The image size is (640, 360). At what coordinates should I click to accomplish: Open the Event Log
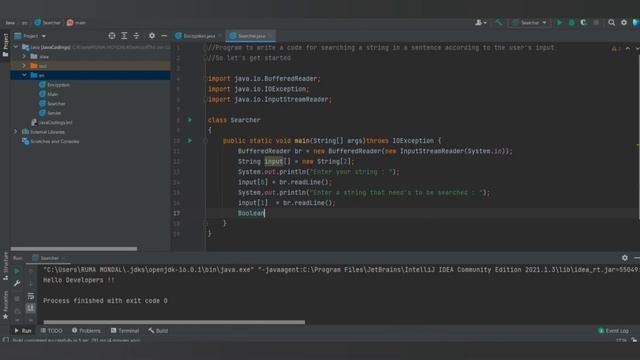[613, 331]
